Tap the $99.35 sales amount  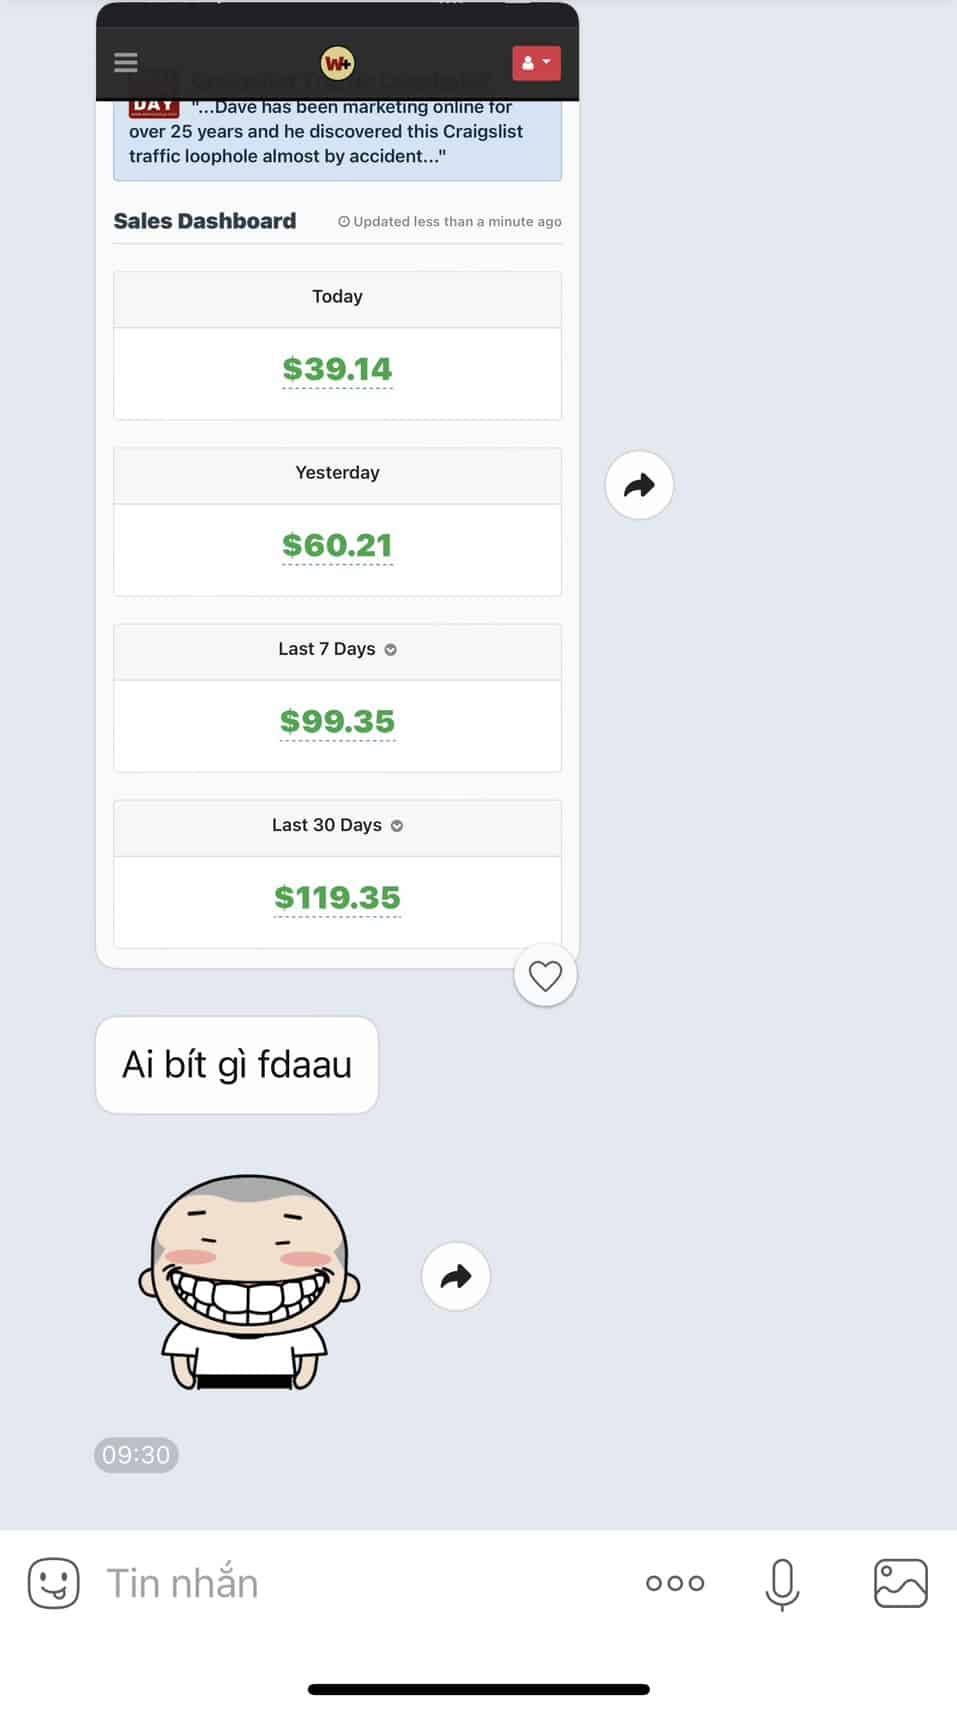click(337, 721)
